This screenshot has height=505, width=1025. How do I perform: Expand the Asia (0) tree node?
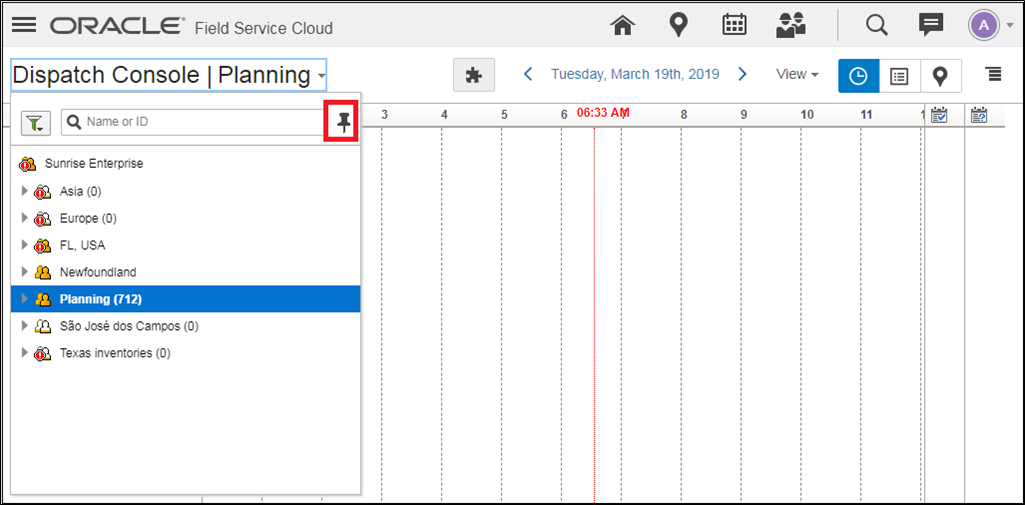pos(25,191)
